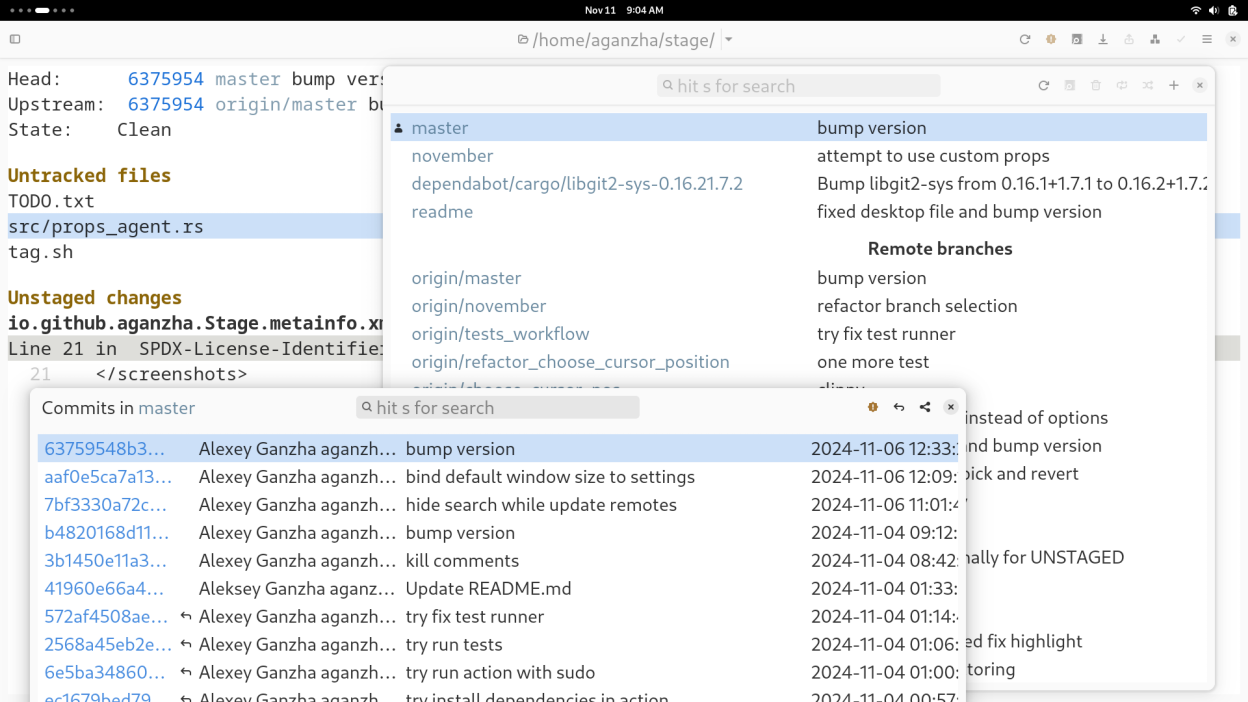Refresh the branches list in the branches panel
This screenshot has height=702, width=1248.
pyautogui.click(x=1044, y=86)
